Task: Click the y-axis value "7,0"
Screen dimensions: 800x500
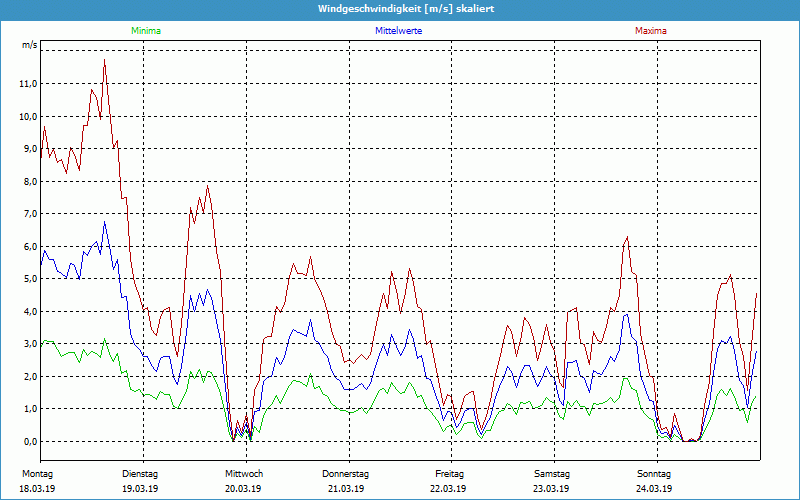Action: point(30,214)
